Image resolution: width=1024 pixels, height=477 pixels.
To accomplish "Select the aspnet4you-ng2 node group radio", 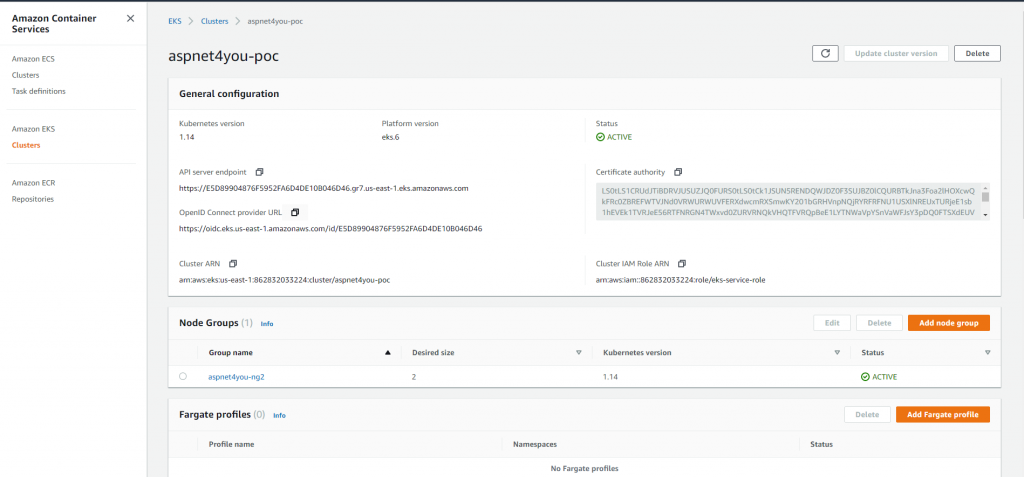I will 182,376.
